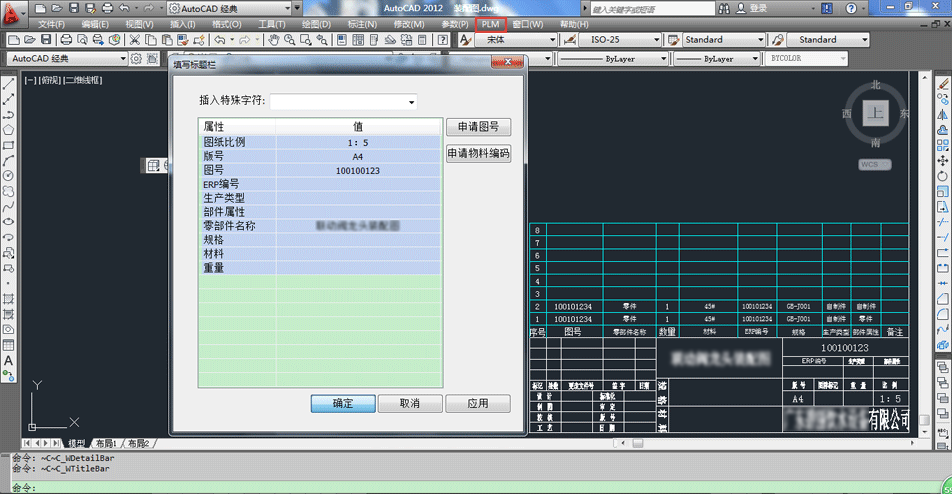
Task: Click the 图号 value cell 100100123
Action: pos(358,171)
